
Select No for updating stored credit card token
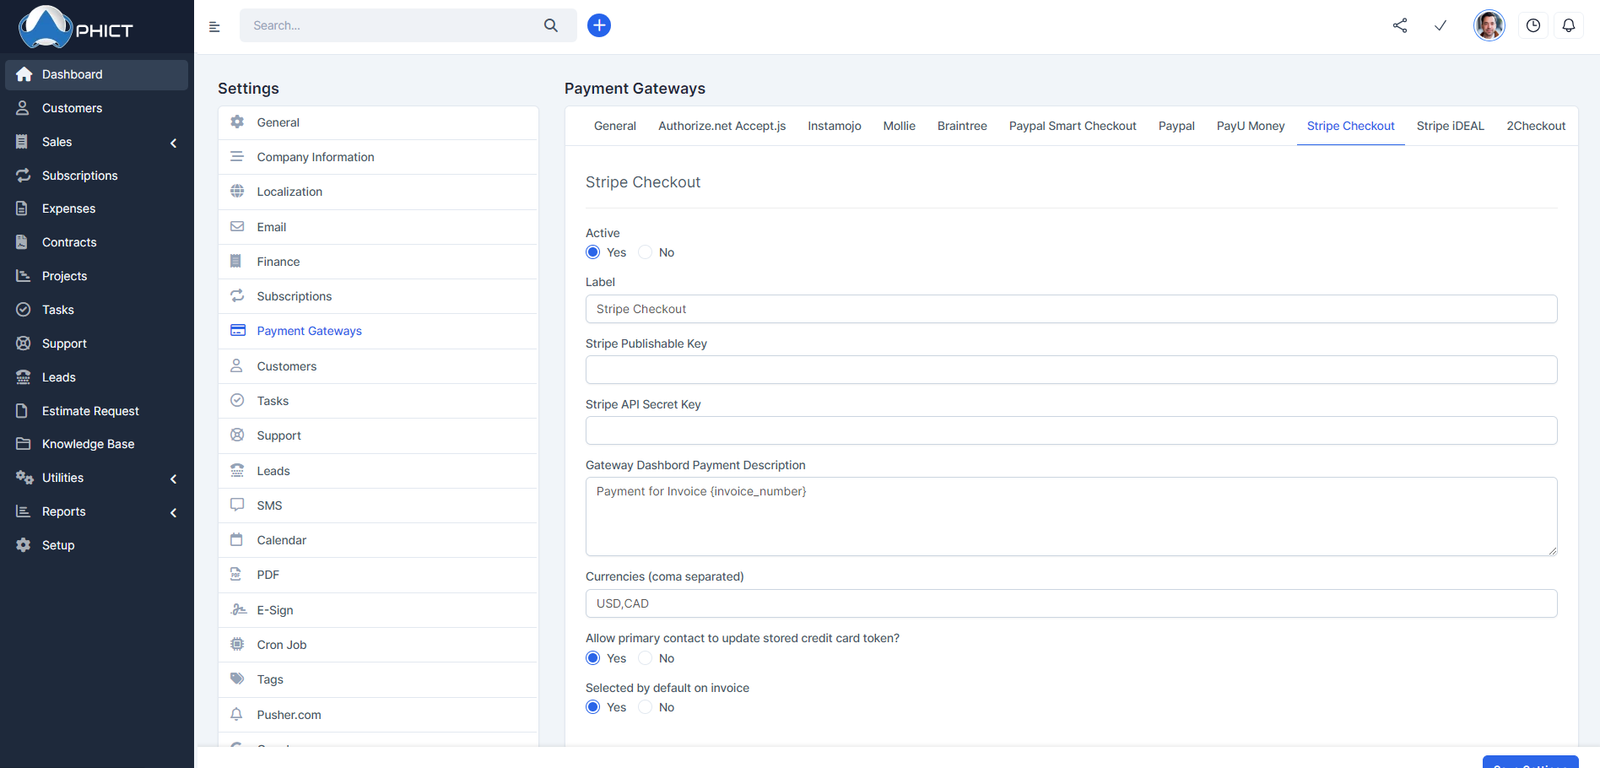coord(645,658)
